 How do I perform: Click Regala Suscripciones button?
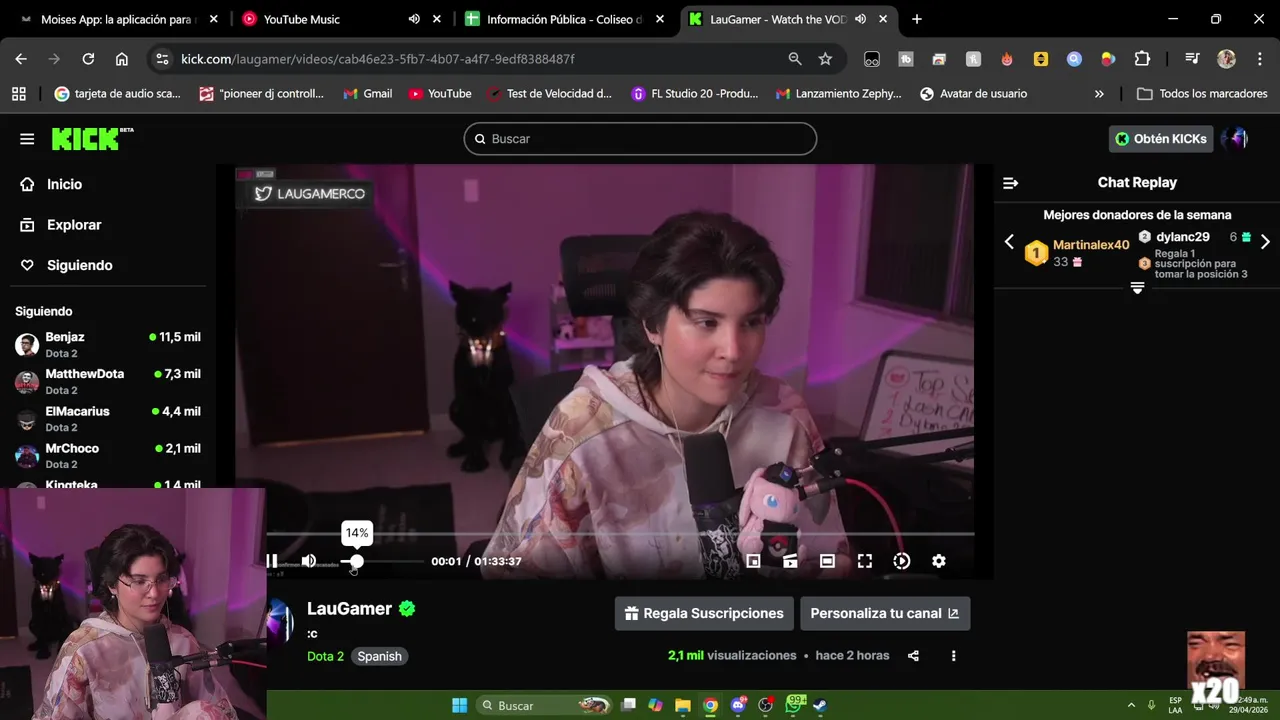click(x=704, y=613)
